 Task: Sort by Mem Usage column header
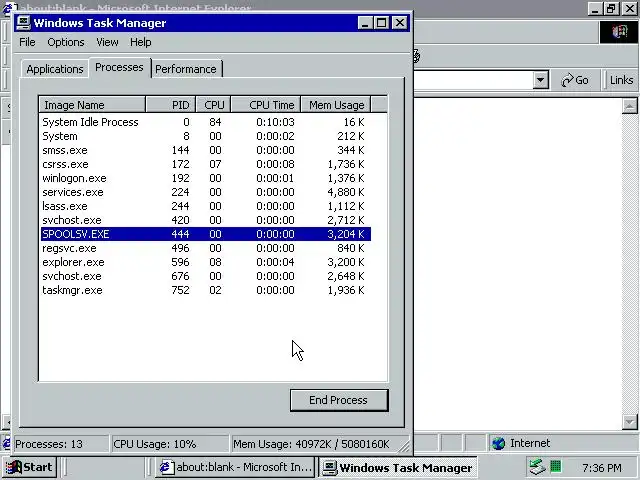pyautogui.click(x=336, y=105)
